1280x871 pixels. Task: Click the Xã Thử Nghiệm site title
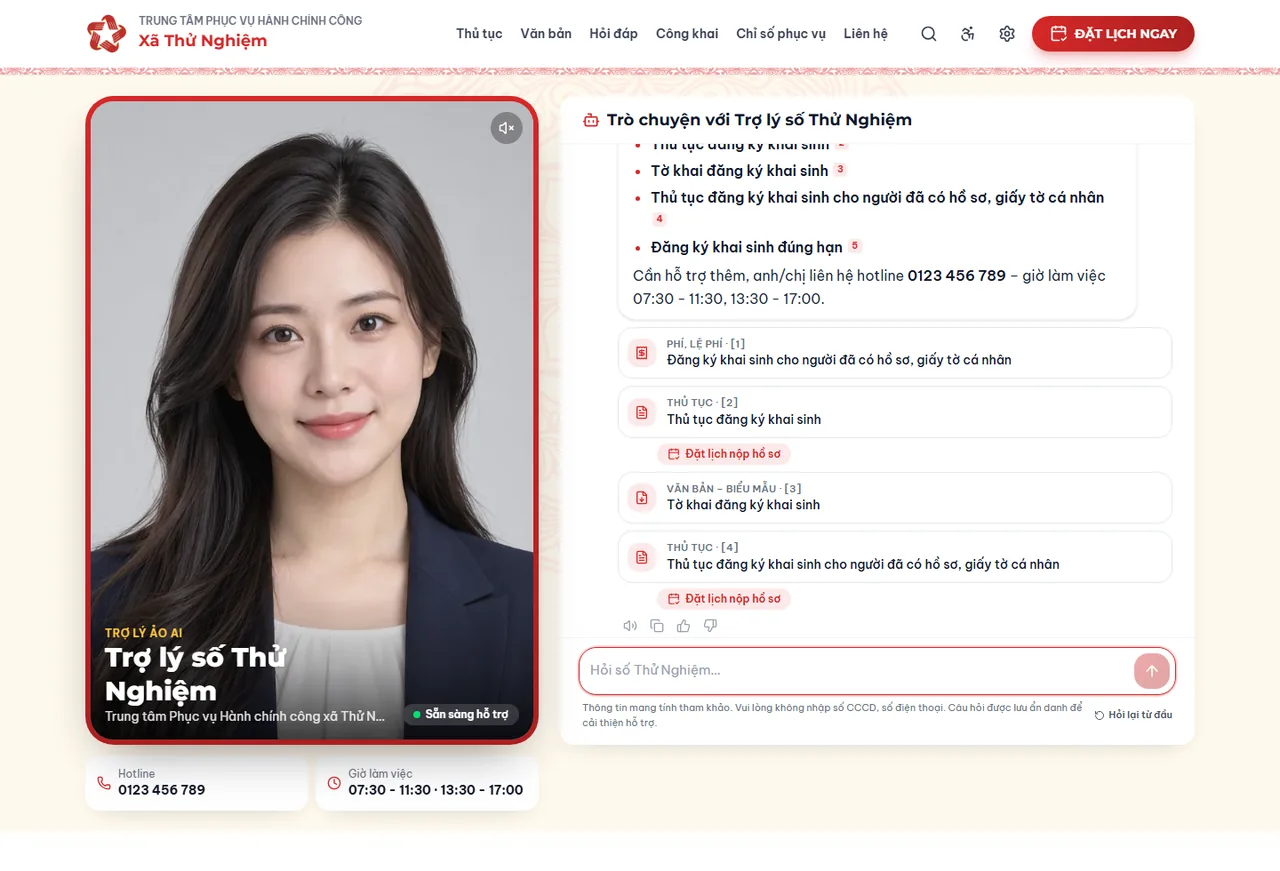(x=203, y=41)
